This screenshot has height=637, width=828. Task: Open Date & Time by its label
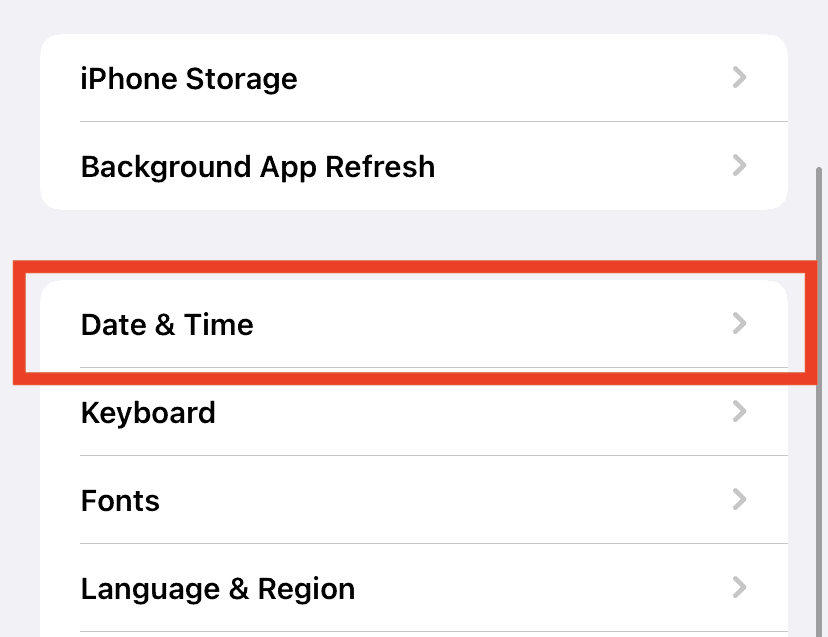(x=167, y=325)
